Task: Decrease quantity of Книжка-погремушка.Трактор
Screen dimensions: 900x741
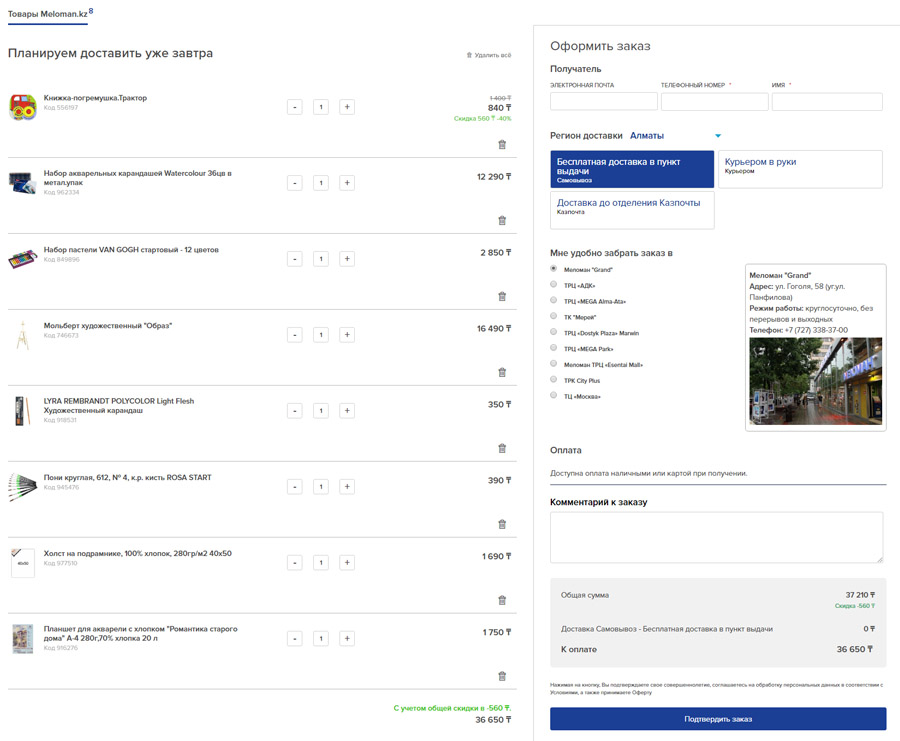Action: click(x=294, y=107)
